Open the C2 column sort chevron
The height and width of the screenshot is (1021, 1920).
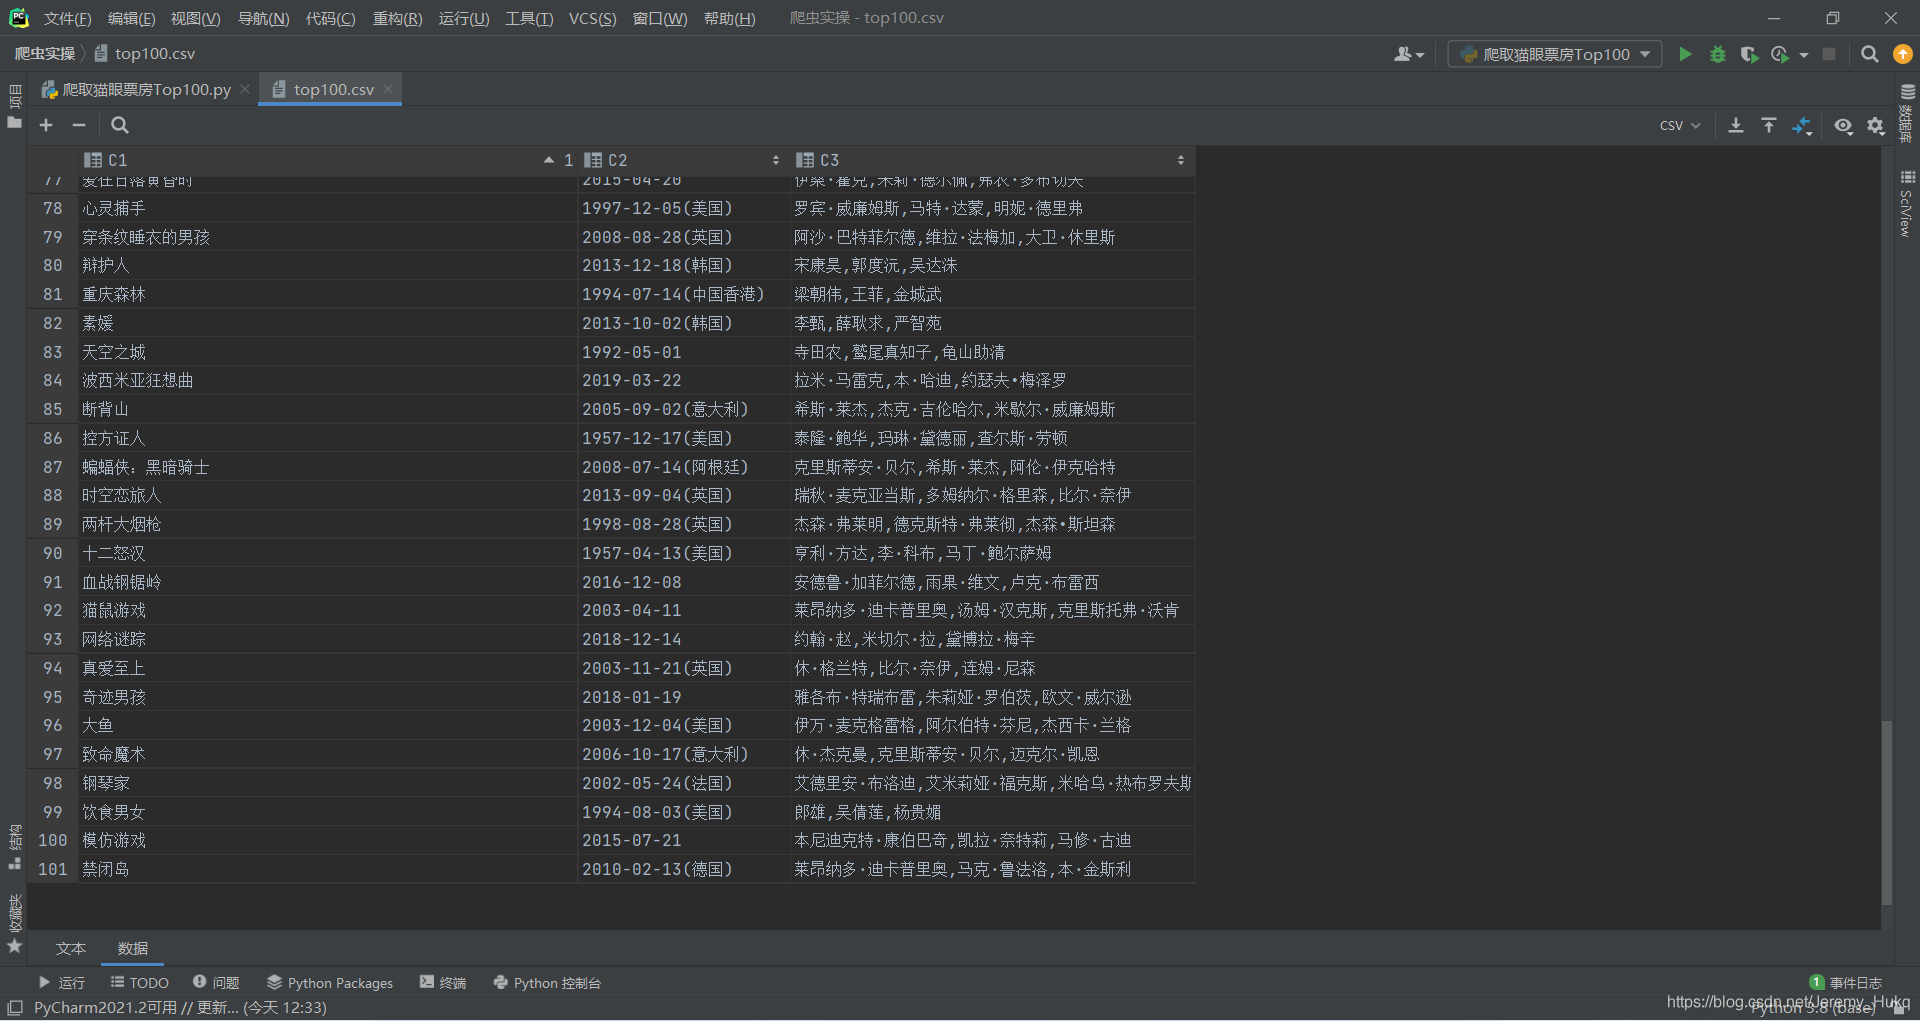click(777, 160)
